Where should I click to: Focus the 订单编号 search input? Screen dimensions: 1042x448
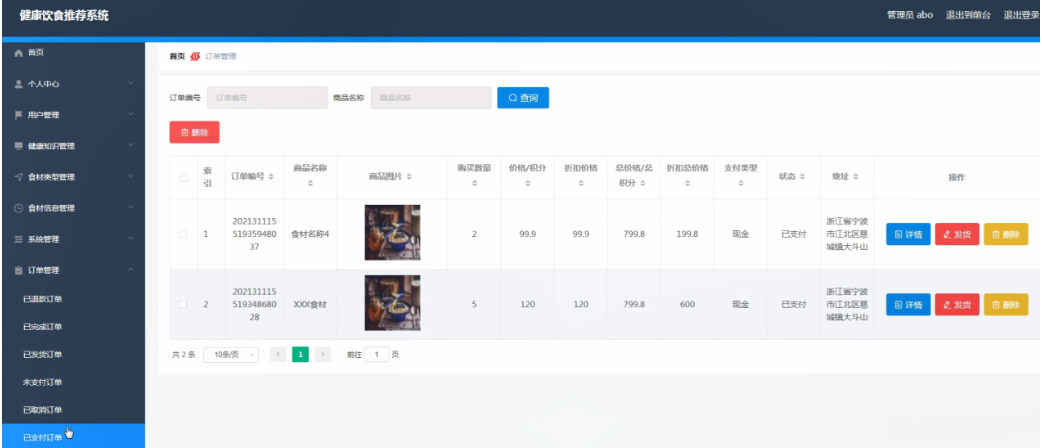click(x=267, y=98)
